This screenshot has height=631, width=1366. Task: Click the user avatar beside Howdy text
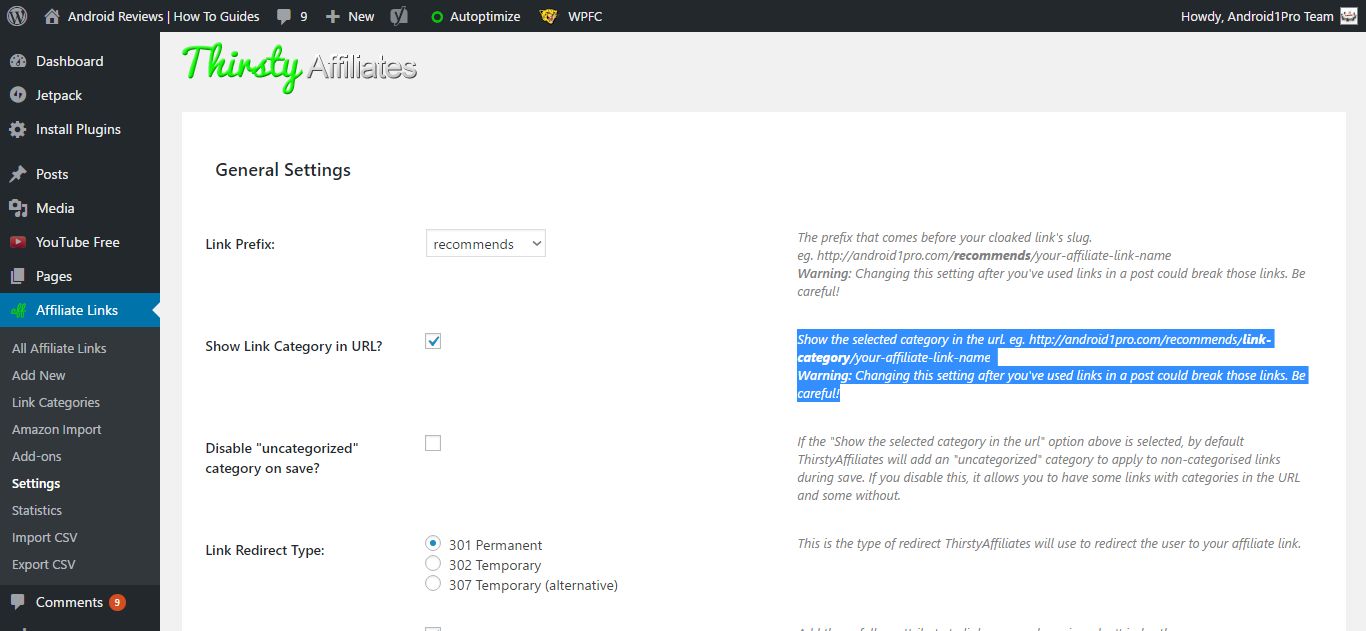pos(1348,16)
